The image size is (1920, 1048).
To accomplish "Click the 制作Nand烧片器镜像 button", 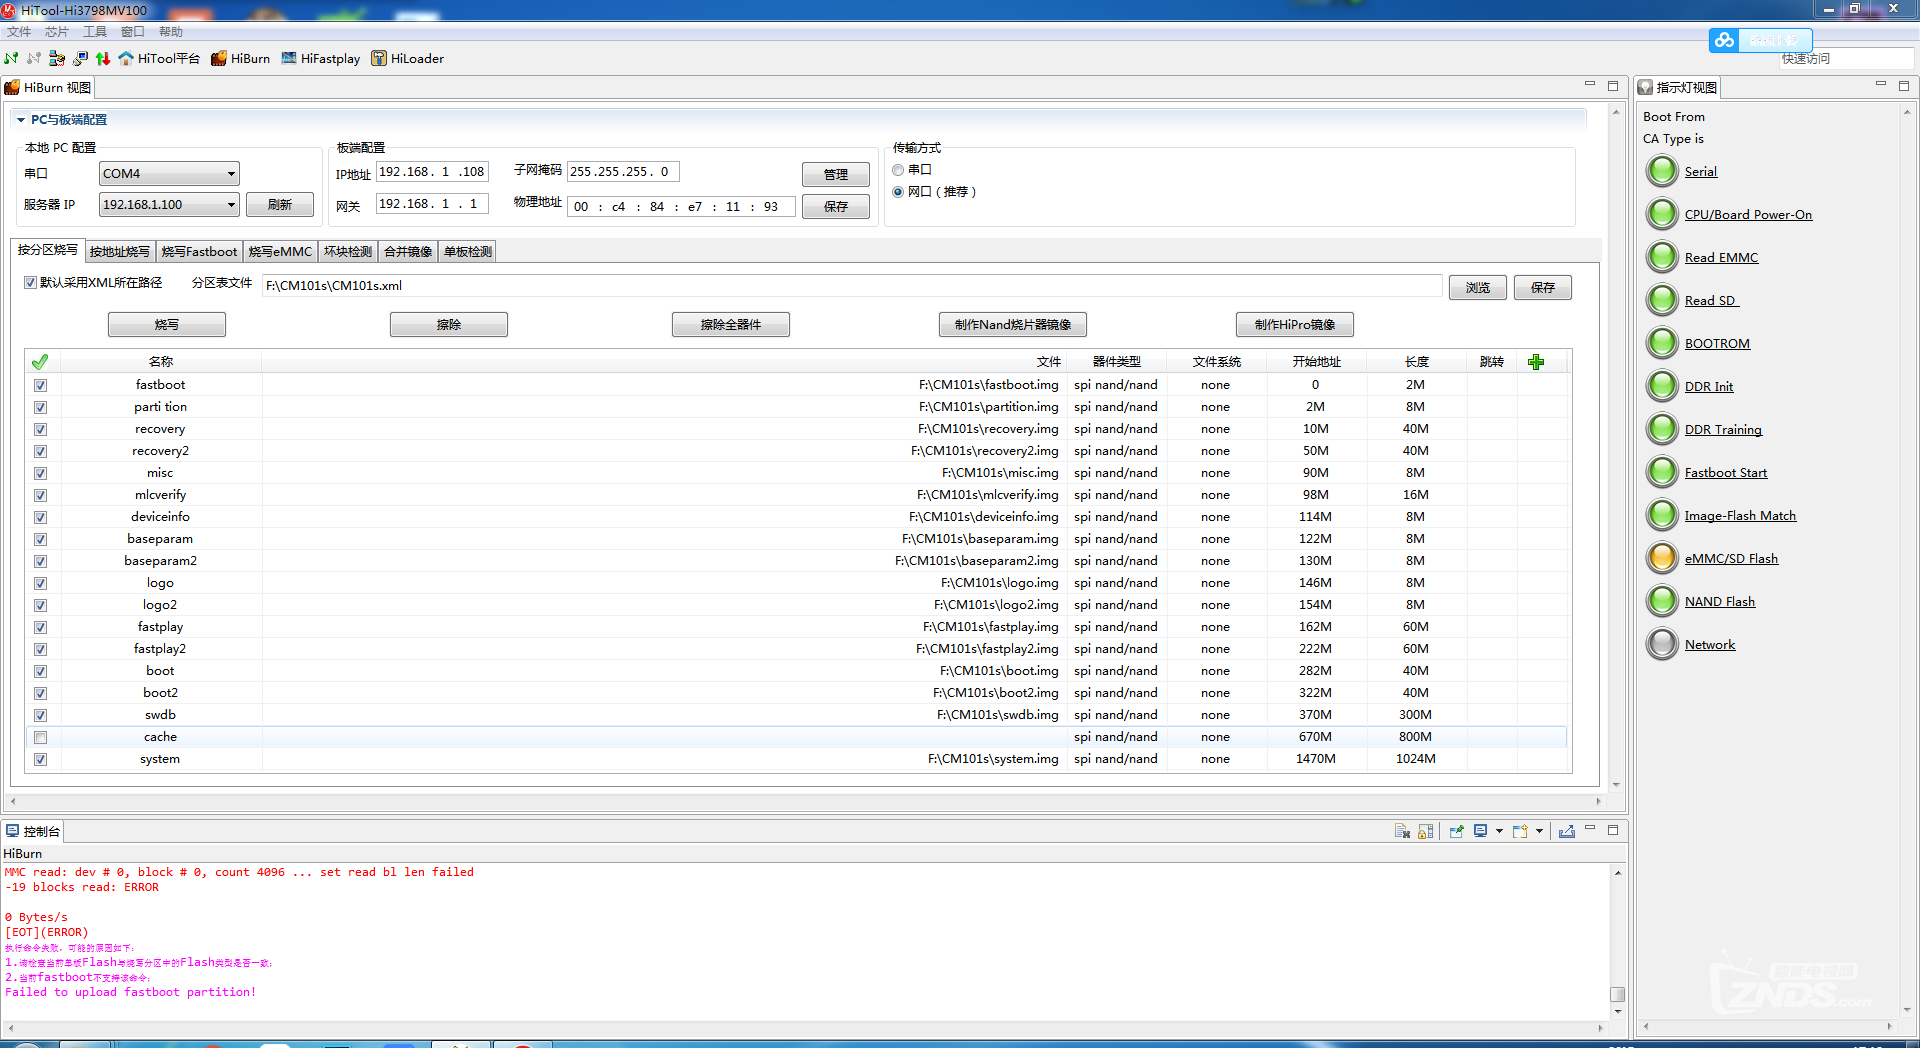I will tap(1013, 325).
